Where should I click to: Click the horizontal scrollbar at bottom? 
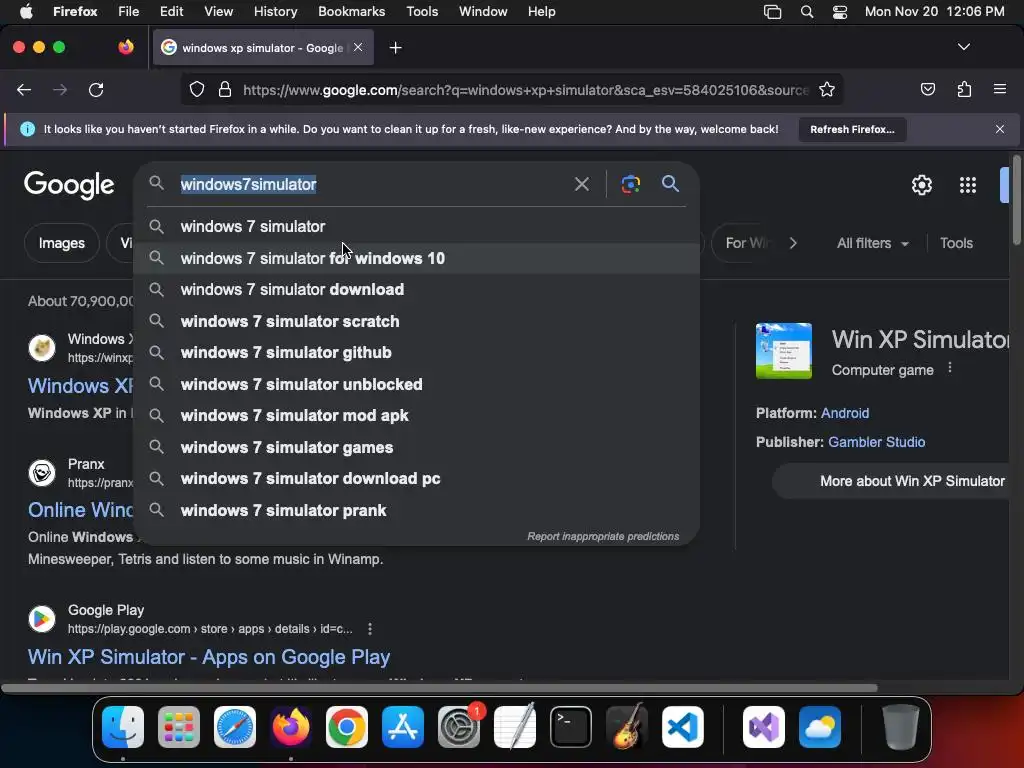[x=439, y=688]
